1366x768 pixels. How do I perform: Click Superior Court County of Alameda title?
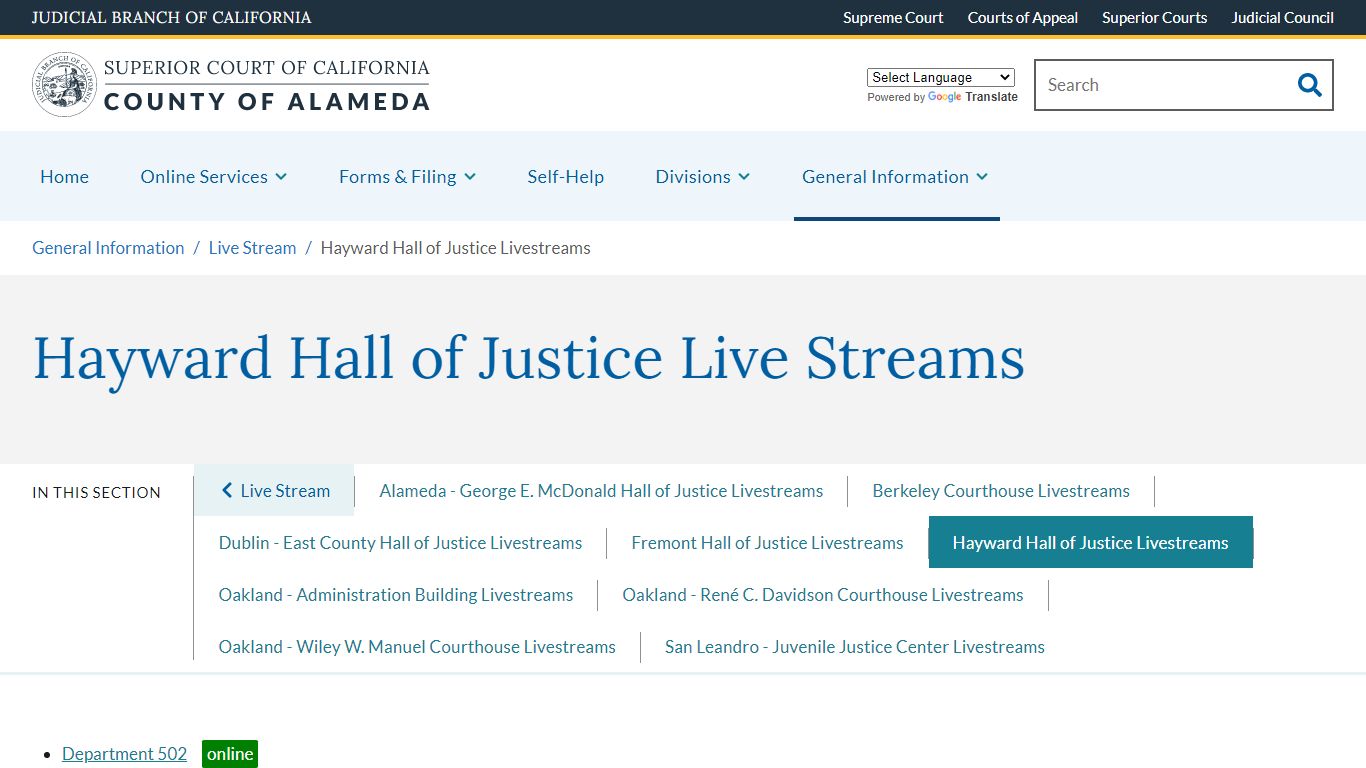coord(266,85)
